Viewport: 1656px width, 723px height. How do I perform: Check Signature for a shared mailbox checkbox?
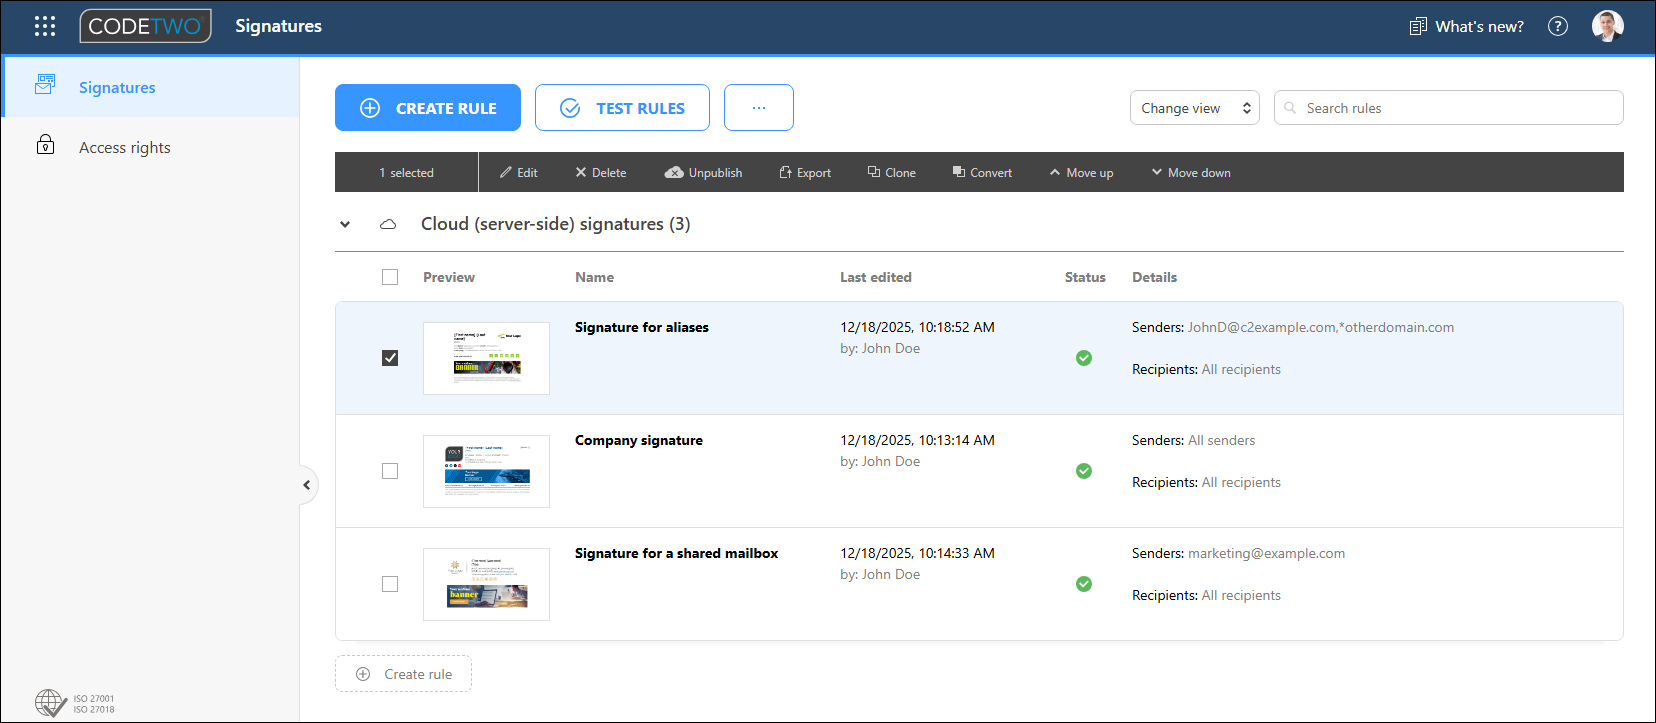390,584
